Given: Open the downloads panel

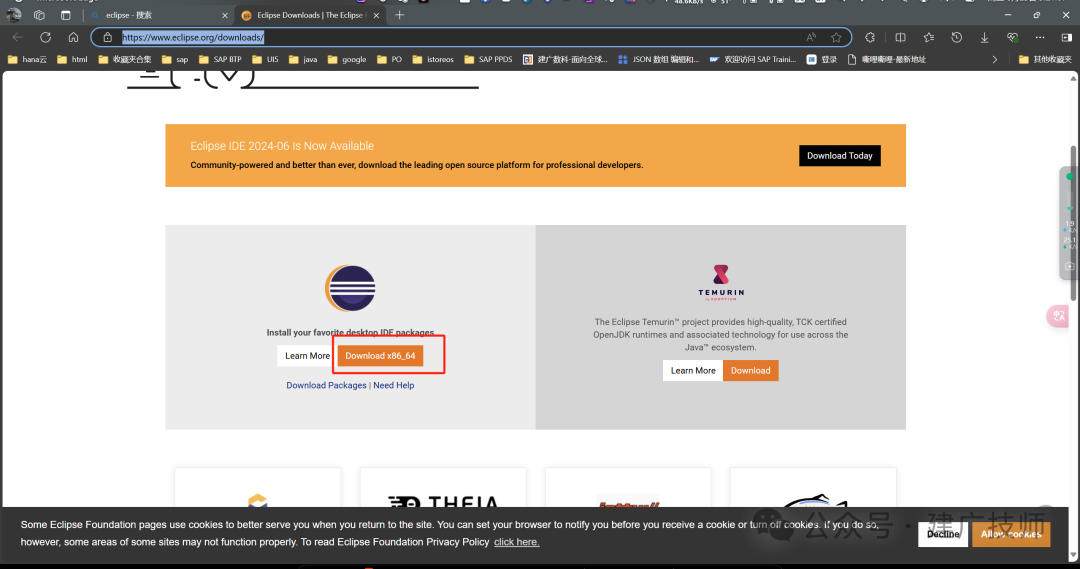Looking at the screenshot, I should click(984, 37).
